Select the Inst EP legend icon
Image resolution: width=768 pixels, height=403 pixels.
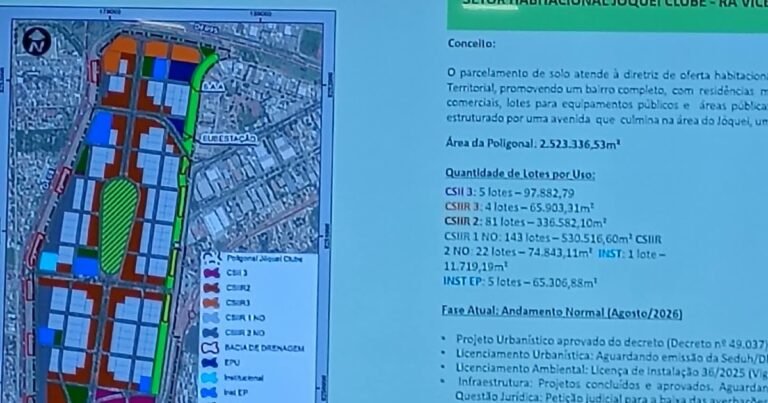pyautogui.click(x=210, y=393)
